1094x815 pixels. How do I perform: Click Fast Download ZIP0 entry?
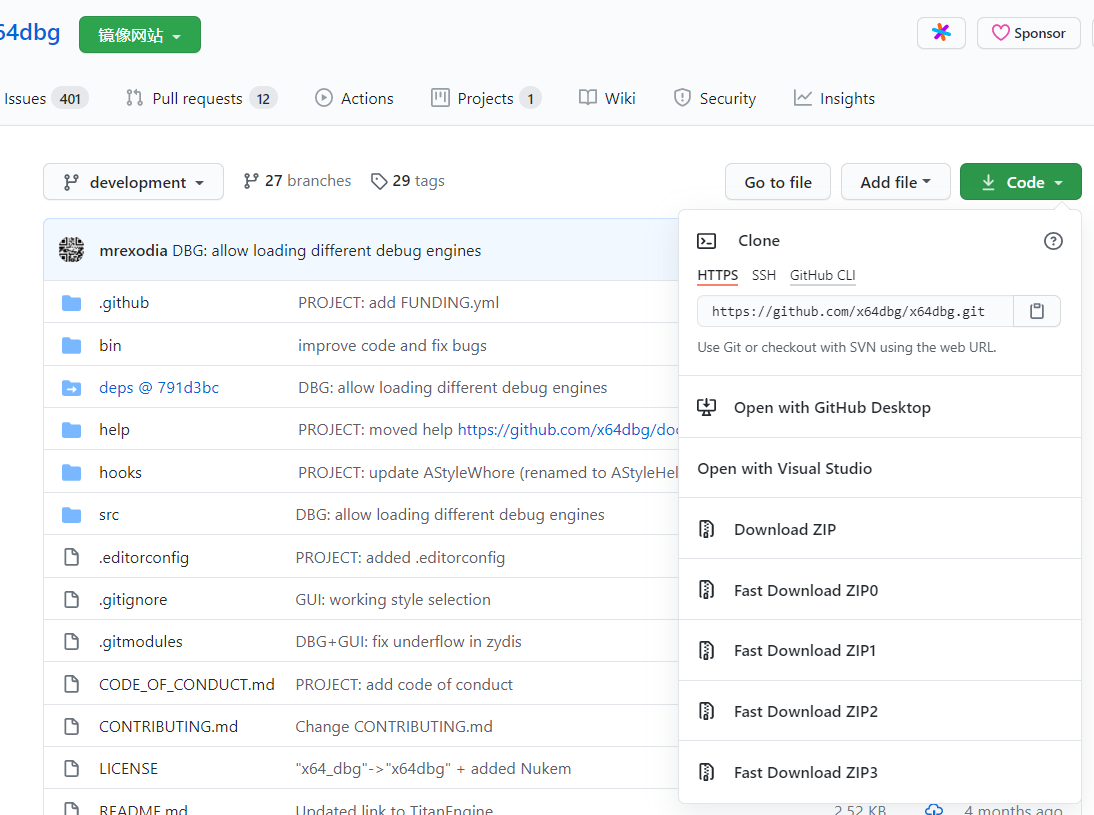pos(880,590)
